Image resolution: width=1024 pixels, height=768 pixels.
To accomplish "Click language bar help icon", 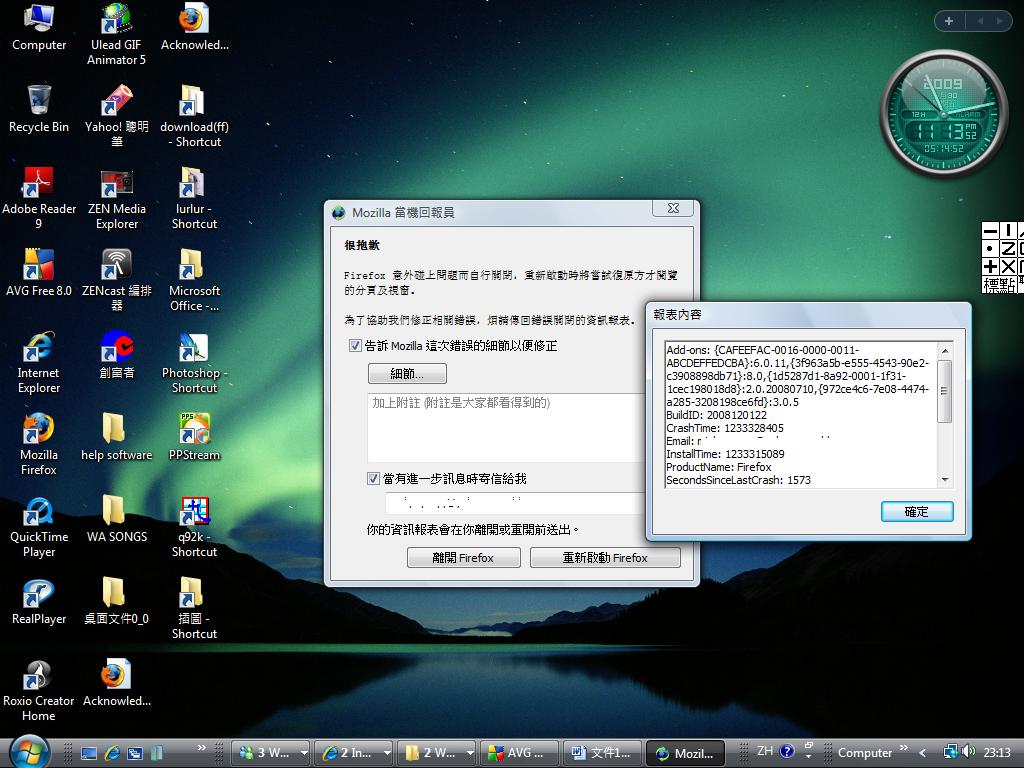I will (x=787, y=751).
